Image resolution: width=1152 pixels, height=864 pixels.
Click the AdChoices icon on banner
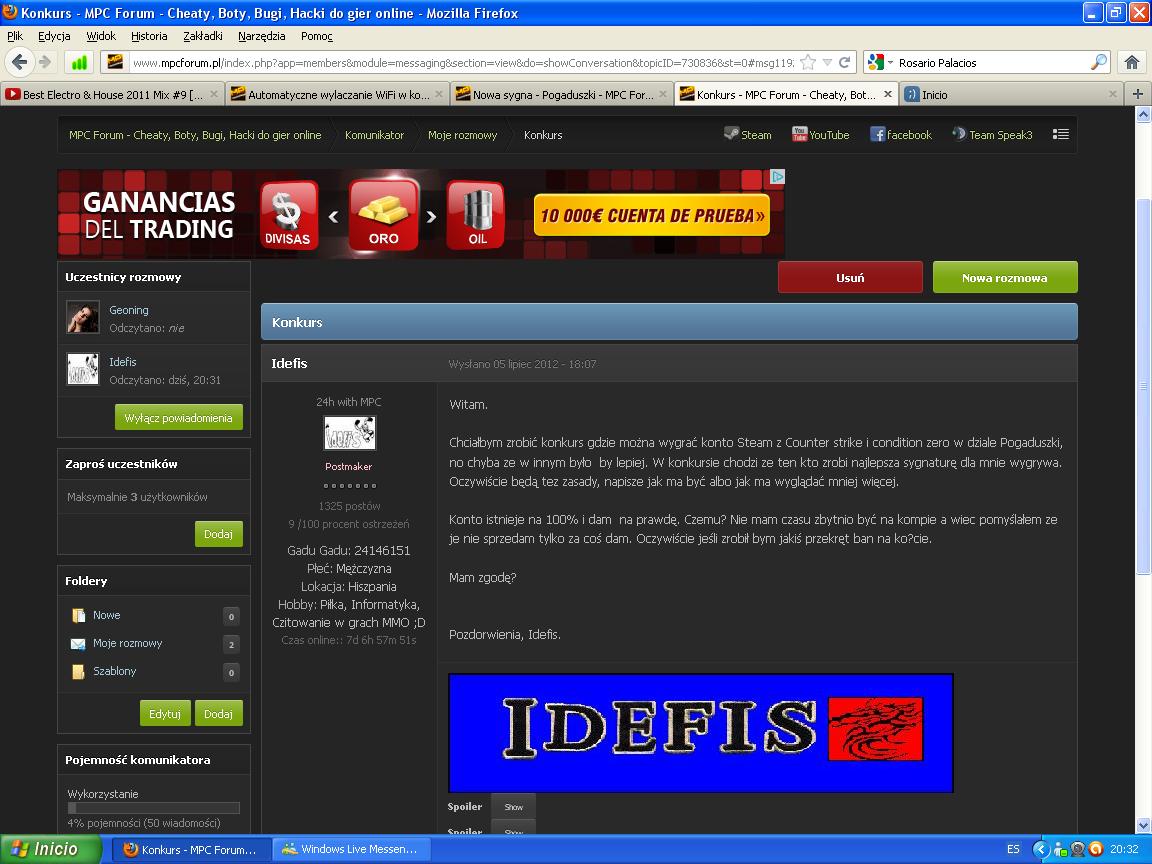(777, 176)
